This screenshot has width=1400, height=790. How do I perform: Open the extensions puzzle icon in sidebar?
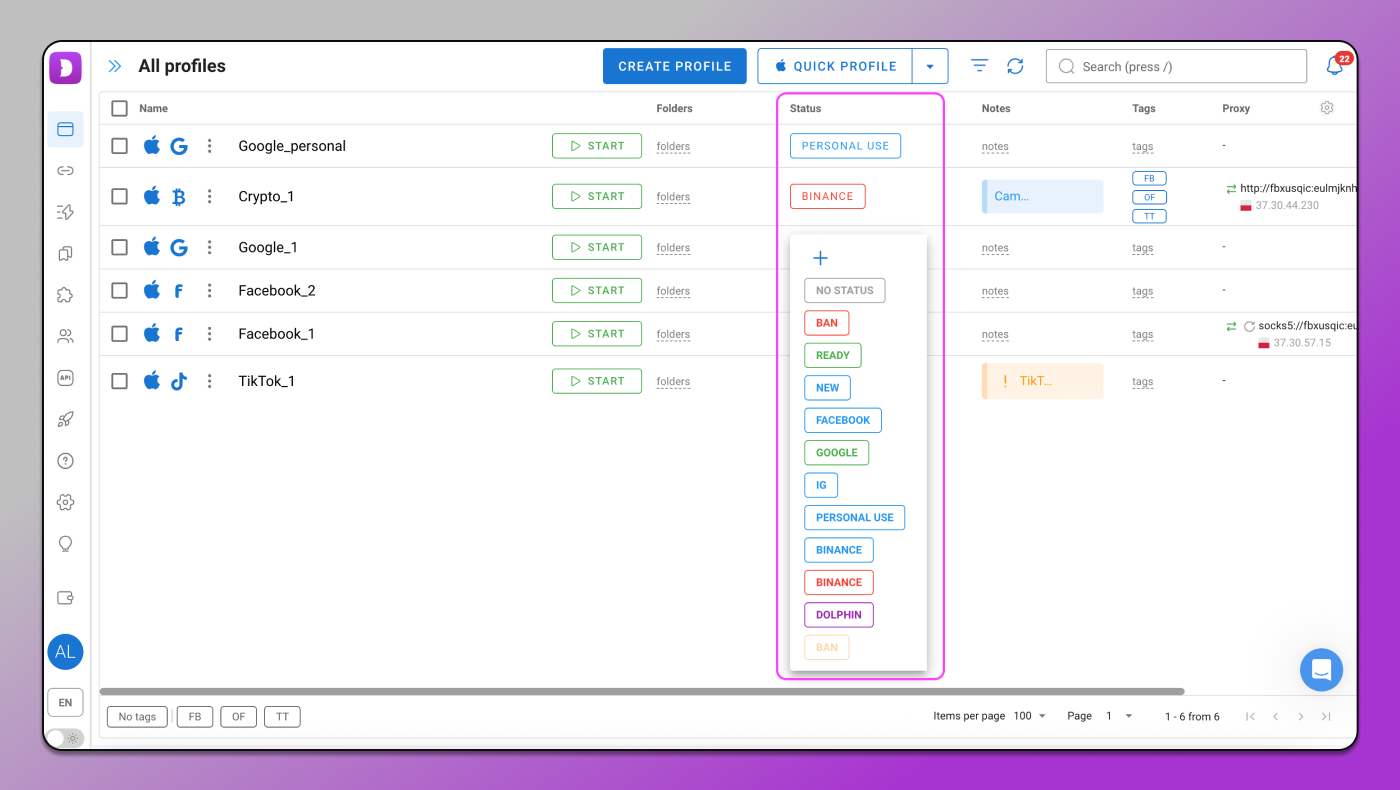tap(65, 295)
